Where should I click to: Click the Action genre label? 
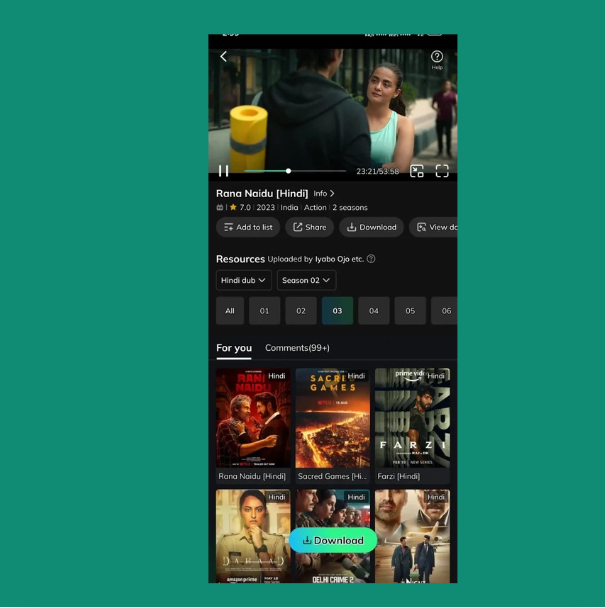point(315,207)
